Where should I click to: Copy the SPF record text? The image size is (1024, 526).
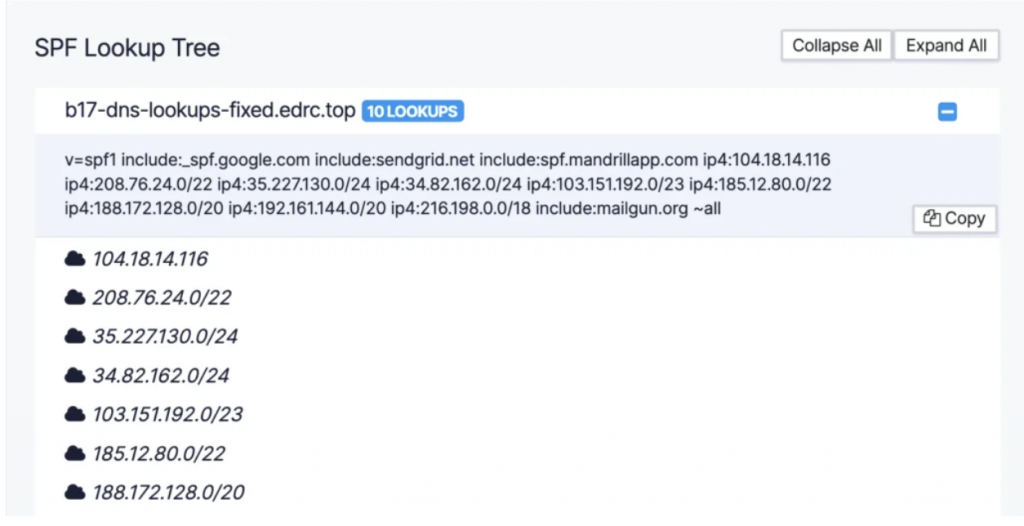pyautogui.click(x=954, y=219)
